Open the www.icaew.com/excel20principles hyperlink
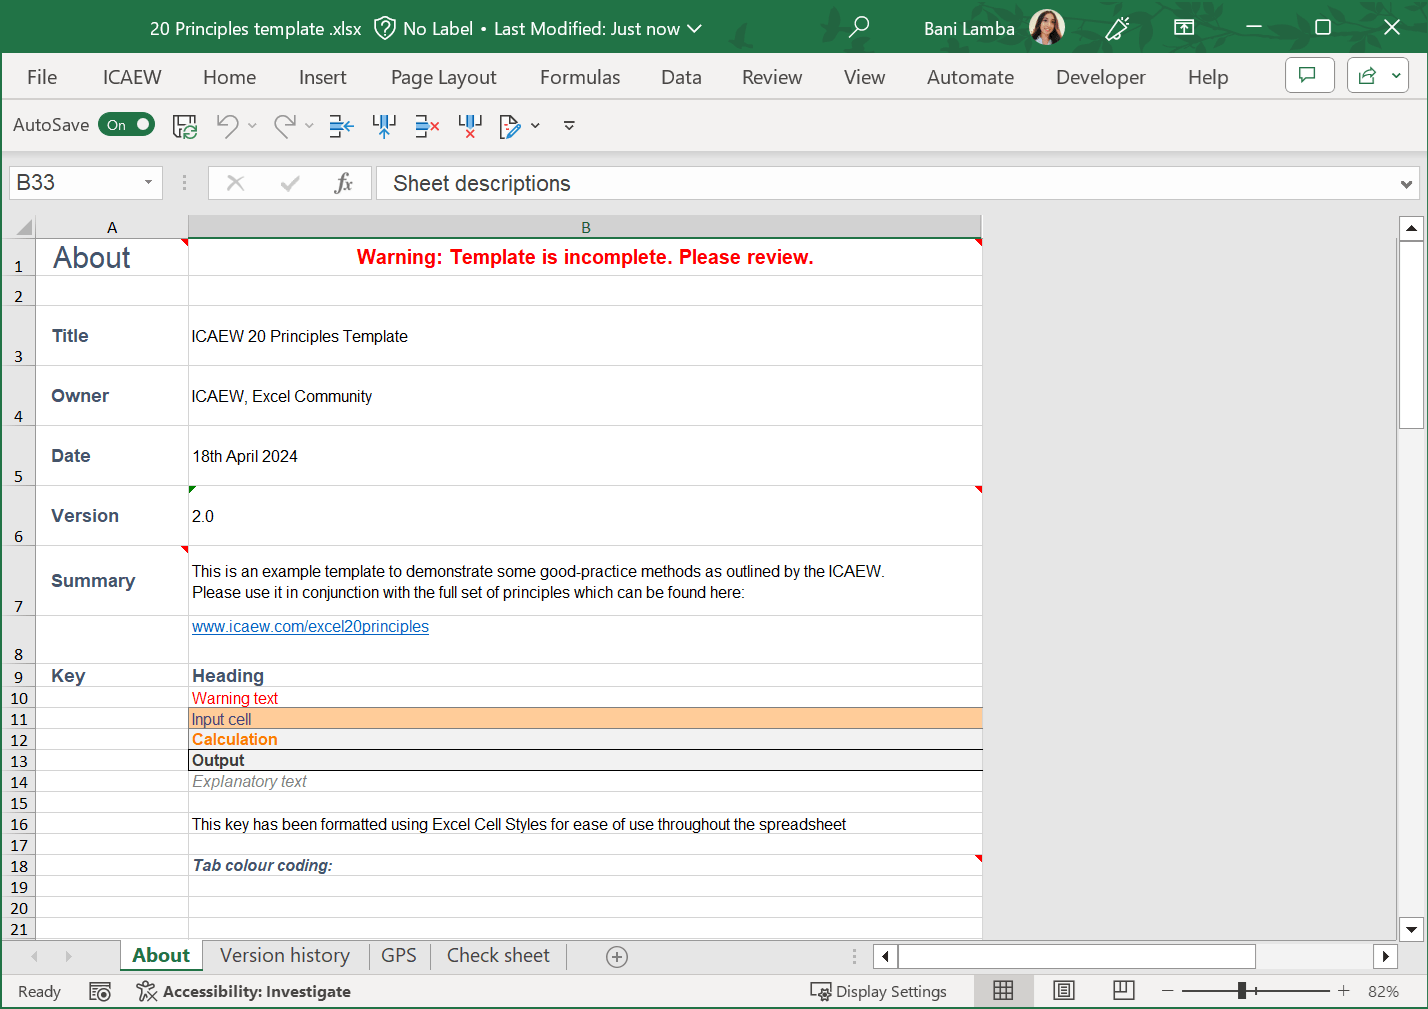1428x1009 pixels. click(310, 627)
